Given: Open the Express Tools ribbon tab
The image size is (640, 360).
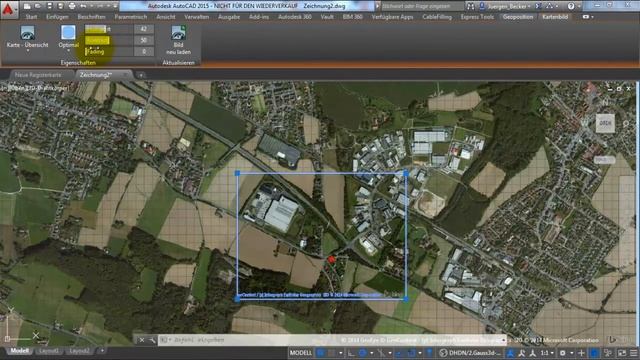Looking at the screenshot, I should 477,17.
